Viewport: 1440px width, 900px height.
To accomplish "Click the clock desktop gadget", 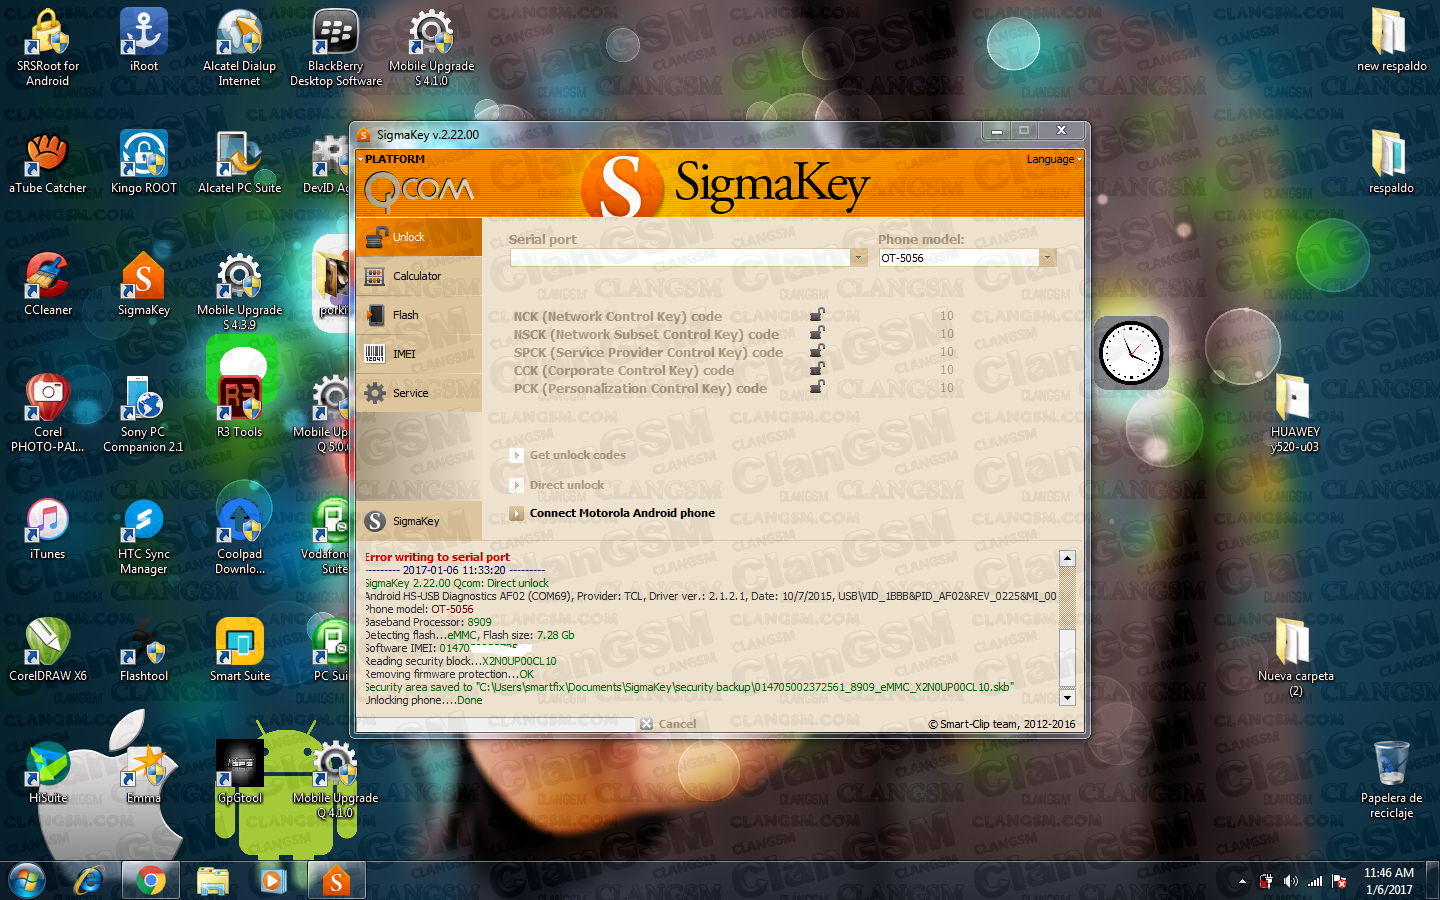I will tap(1131, 353).
